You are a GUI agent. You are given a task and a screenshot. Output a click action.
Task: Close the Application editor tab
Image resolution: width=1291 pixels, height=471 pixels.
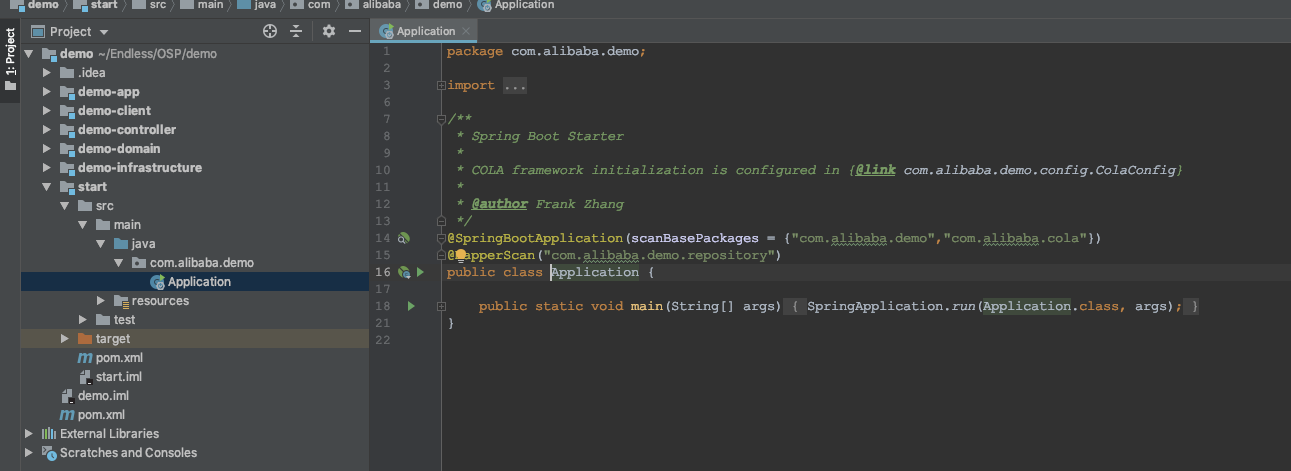click(x=466, y=31)
